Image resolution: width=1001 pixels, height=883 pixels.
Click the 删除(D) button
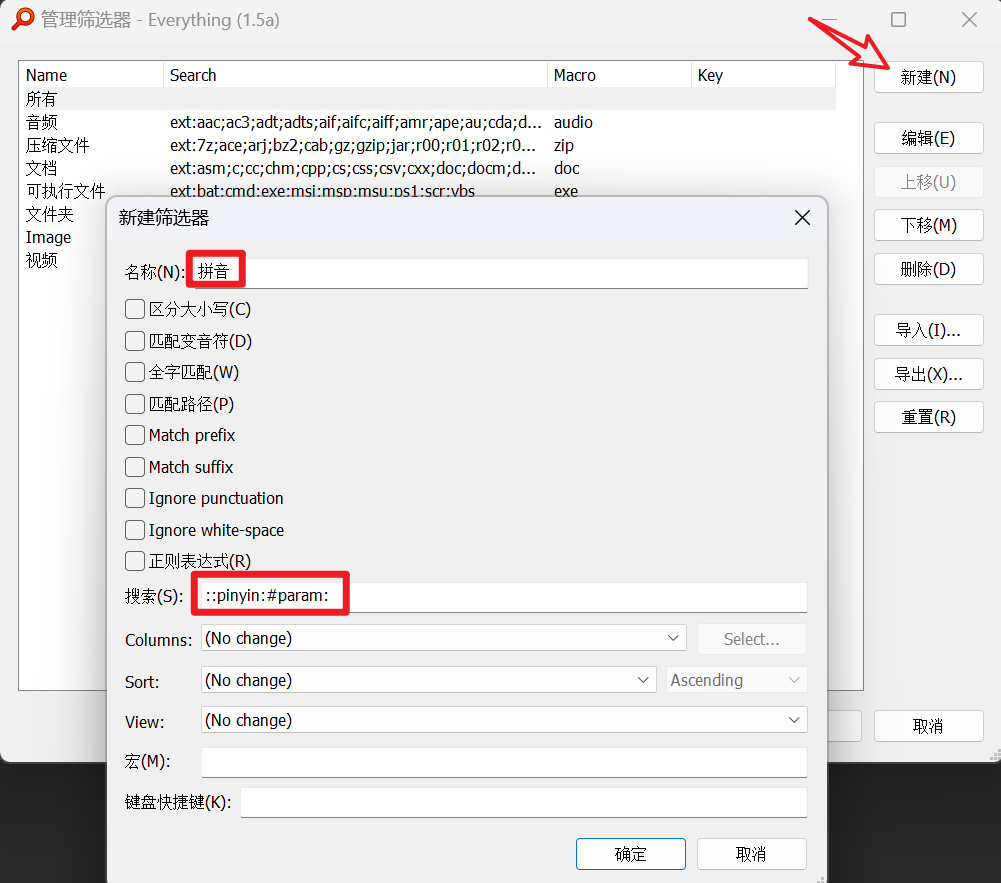(928, 269)
